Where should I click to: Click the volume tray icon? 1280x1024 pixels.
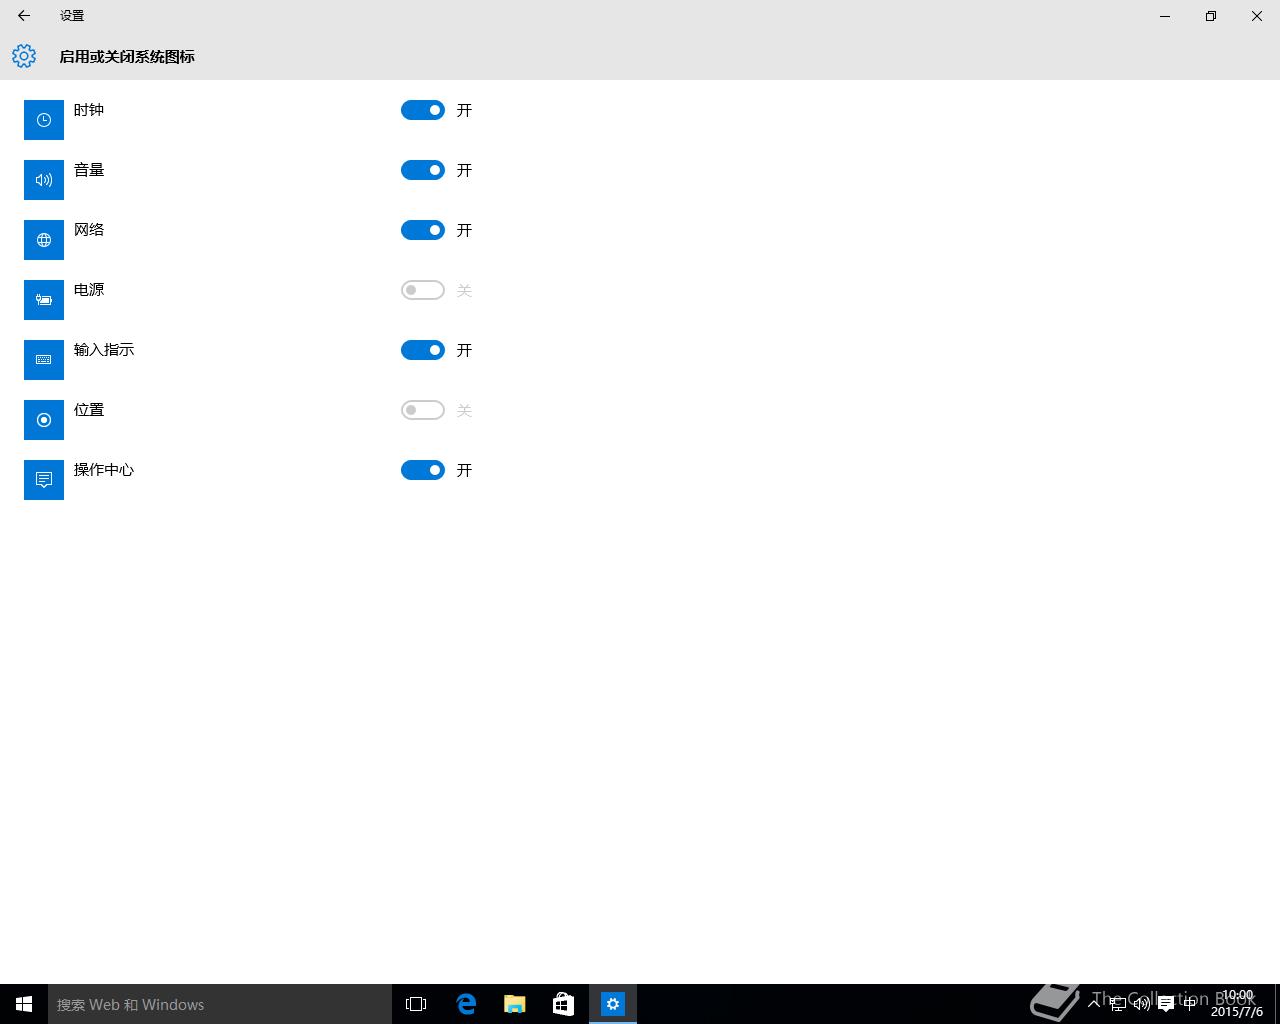1141,1004
